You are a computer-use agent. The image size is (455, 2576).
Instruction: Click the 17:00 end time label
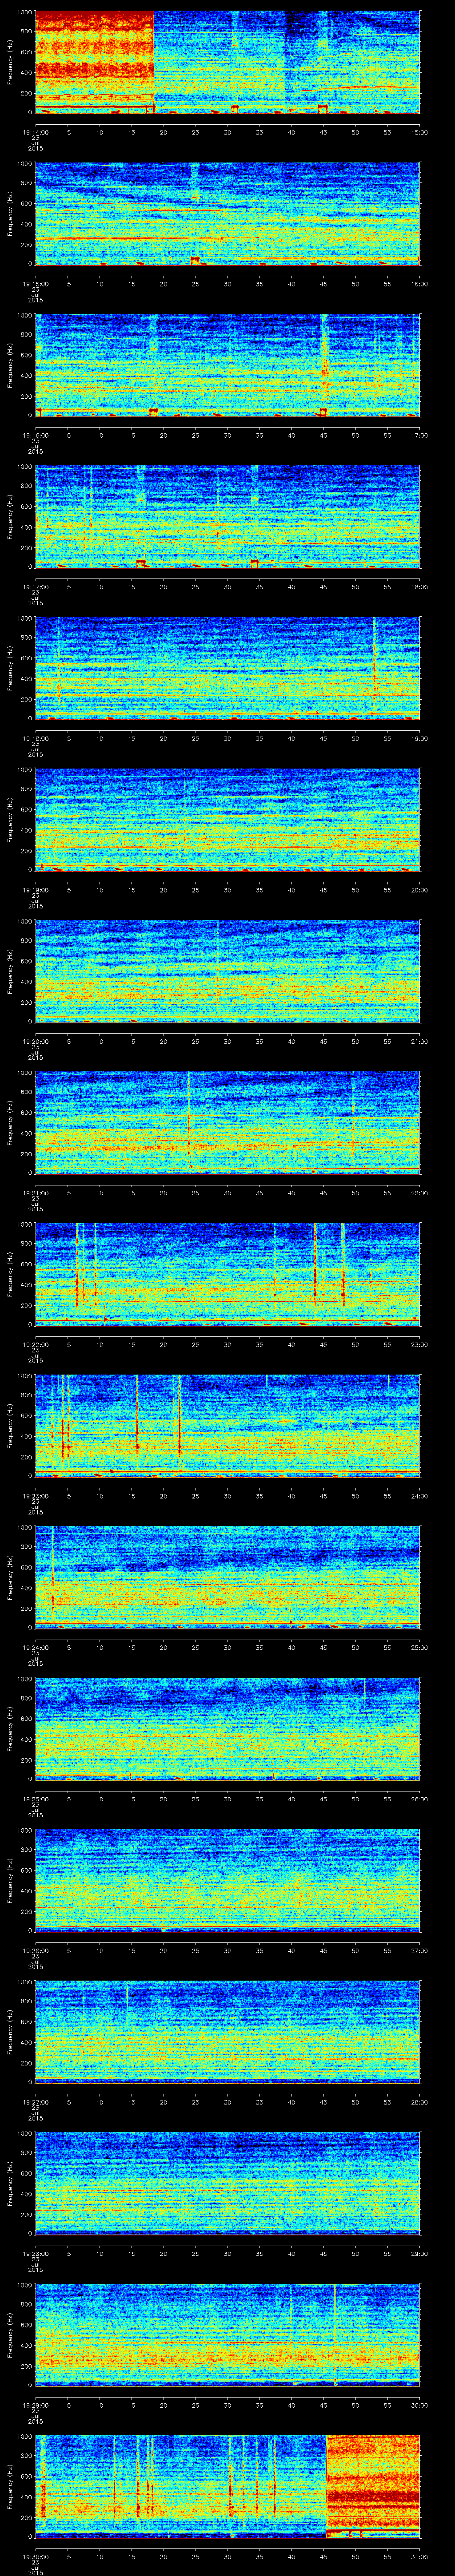click(419, 435)
